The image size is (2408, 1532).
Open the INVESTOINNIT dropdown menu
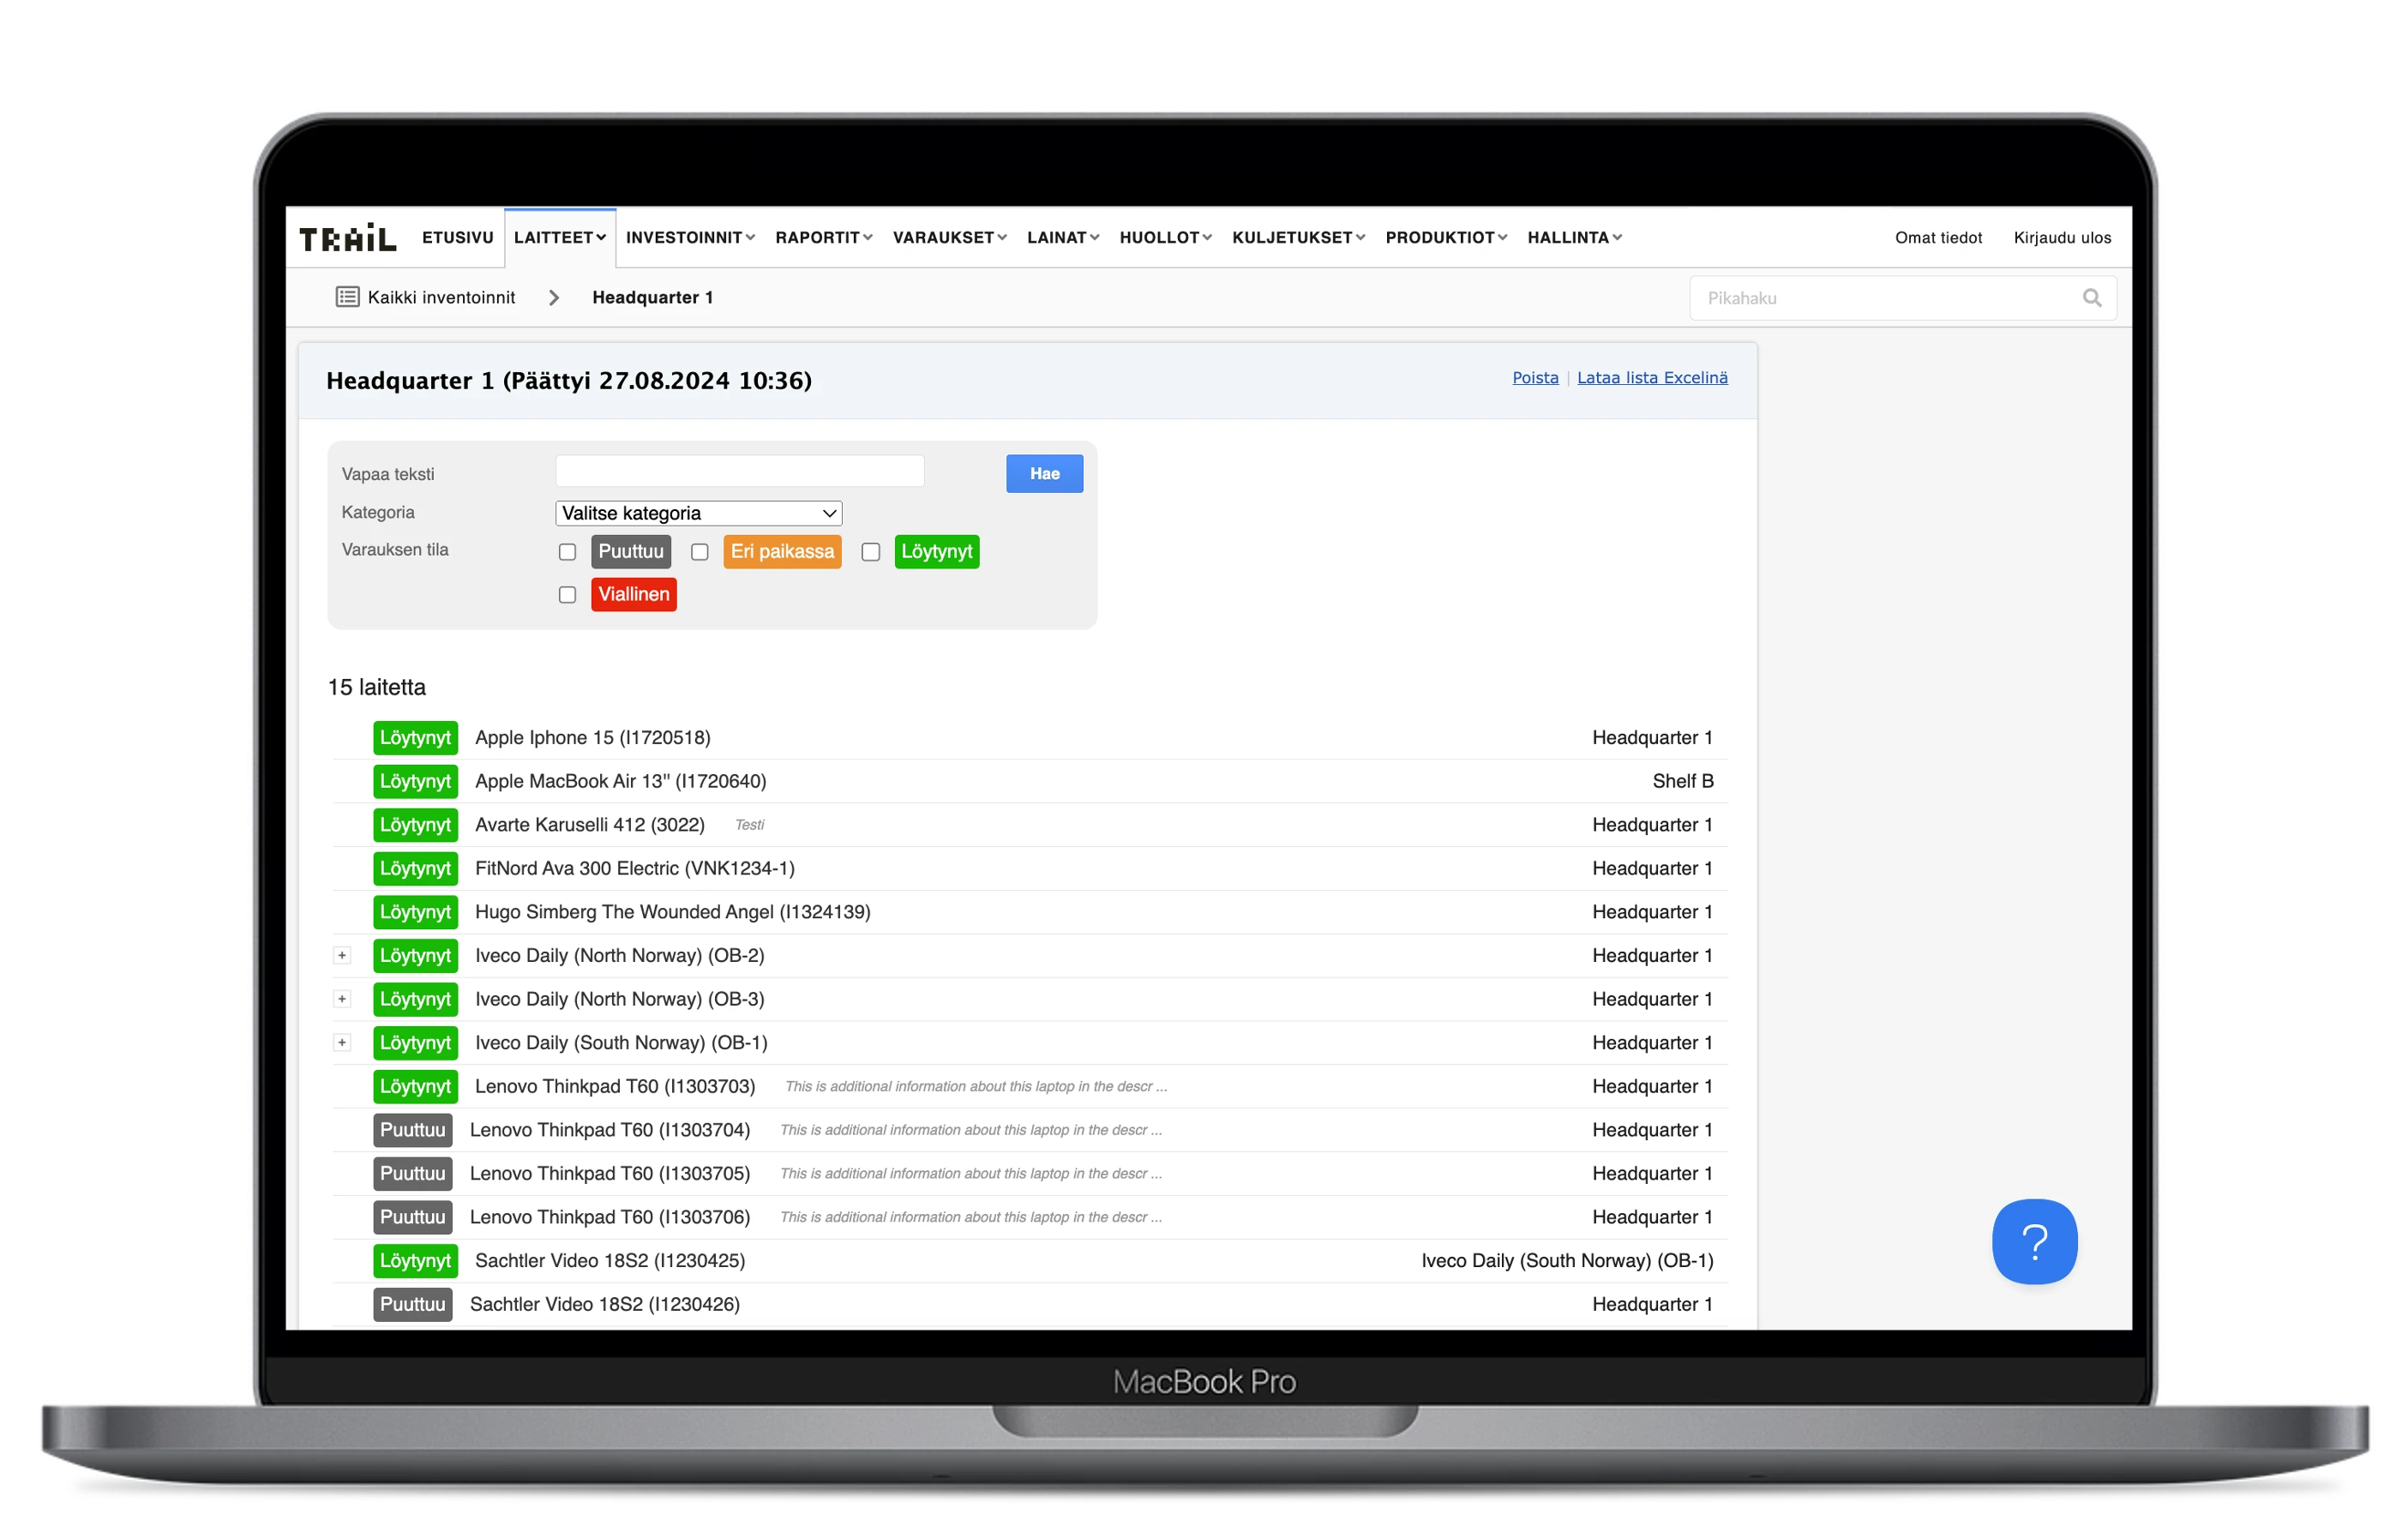click(690, 238)
